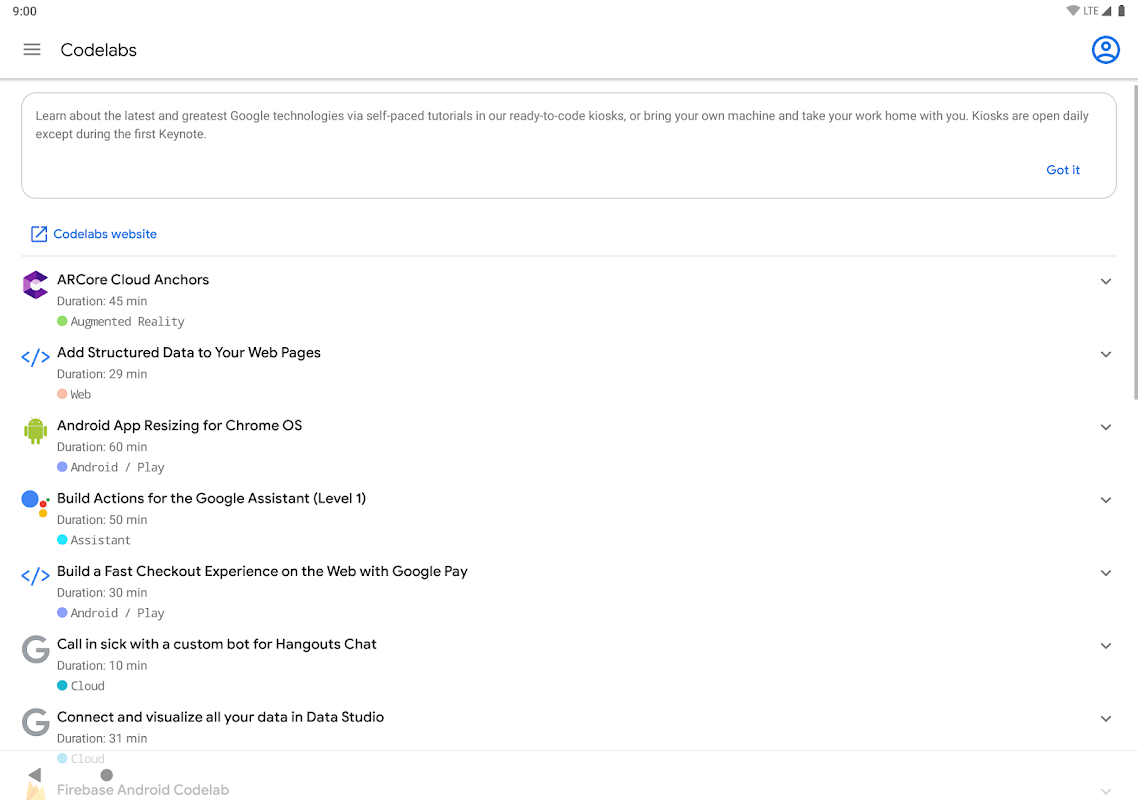This screenshot has width=1138, height=800.
Task: Click the Duration: 45 min text
Action: click(x=102, y=301)
